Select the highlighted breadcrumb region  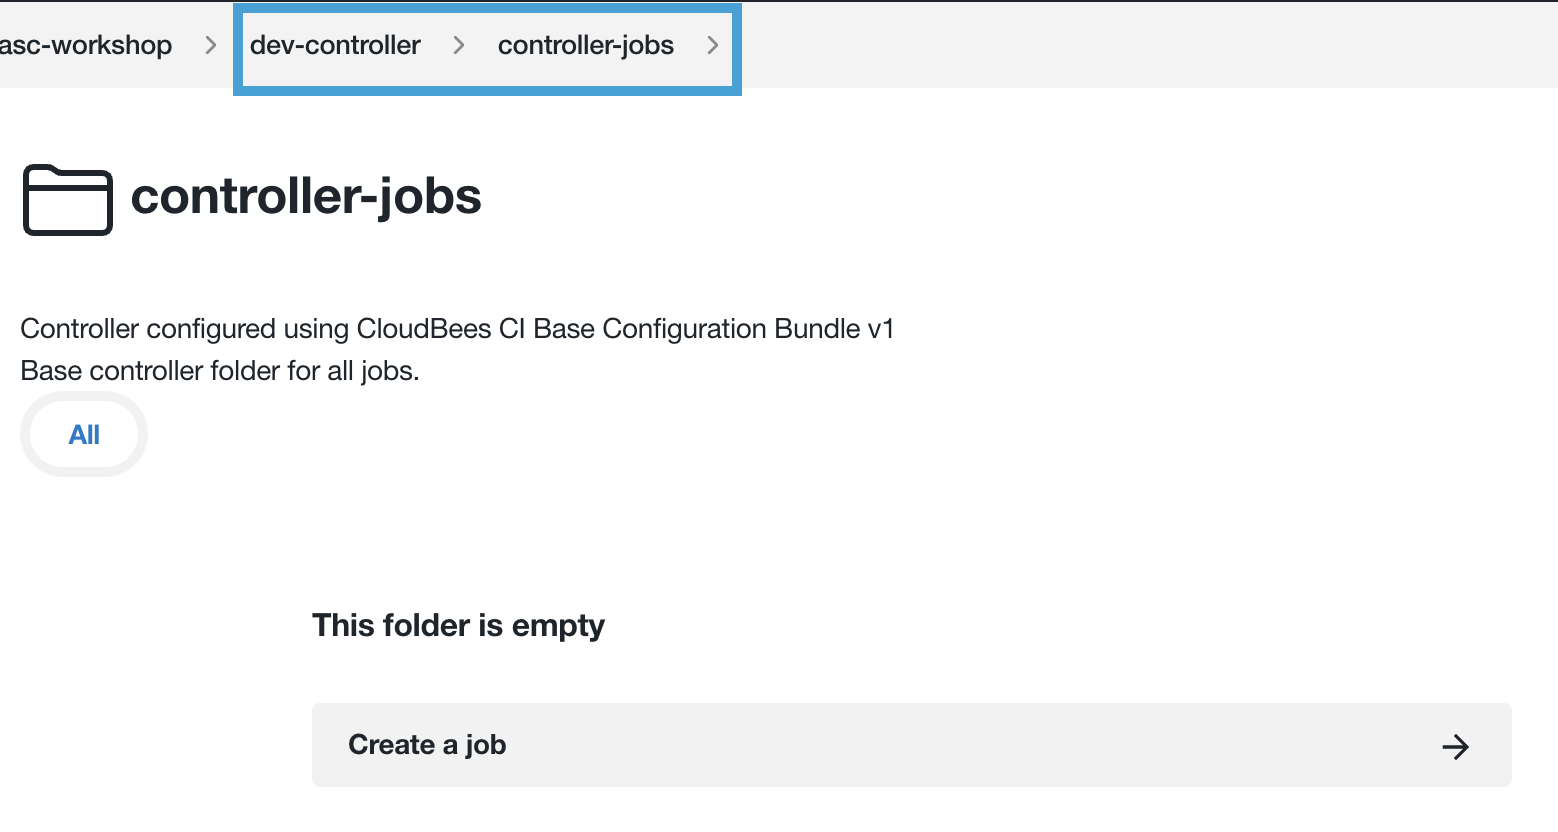487,49
